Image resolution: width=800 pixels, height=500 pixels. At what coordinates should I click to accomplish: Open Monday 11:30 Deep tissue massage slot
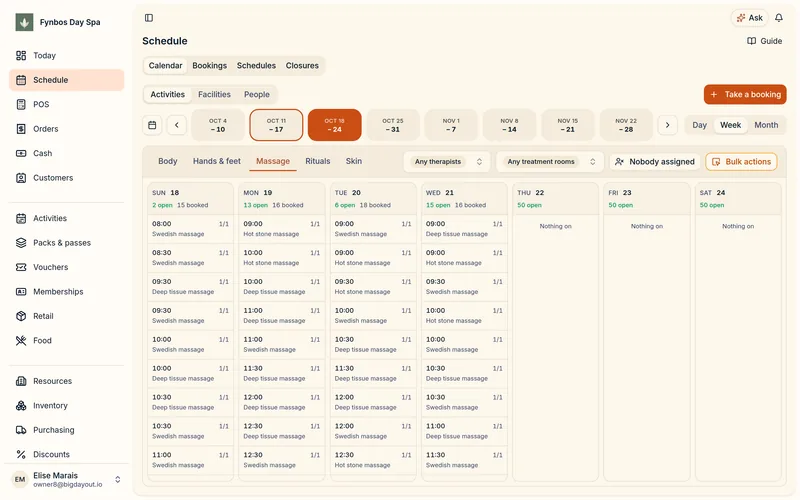282,373
